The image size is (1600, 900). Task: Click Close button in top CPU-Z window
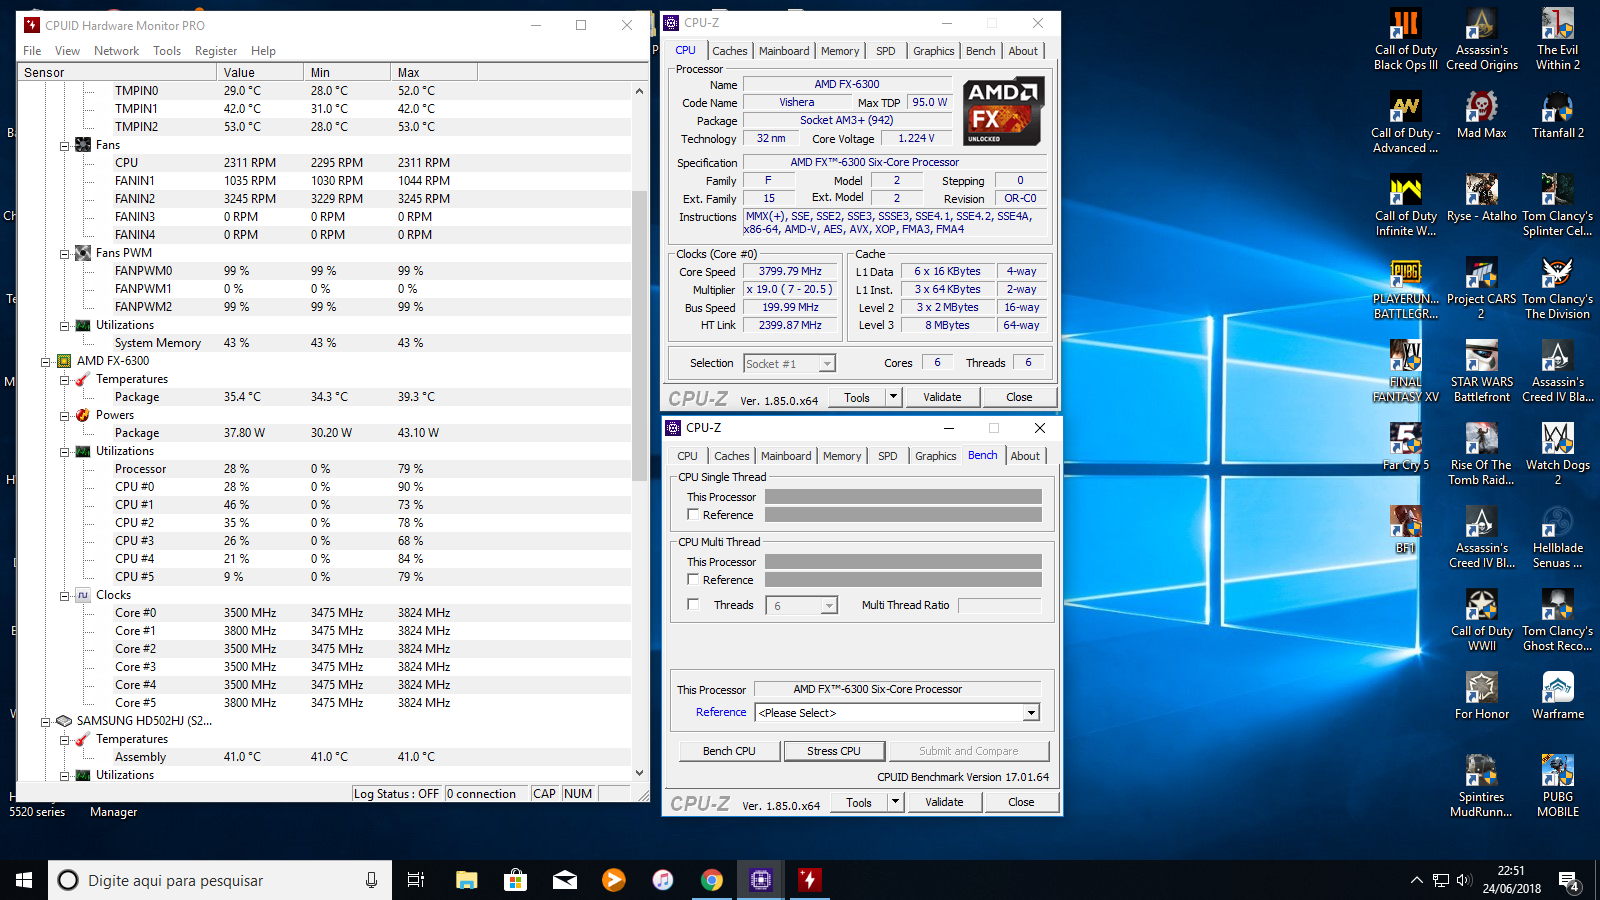[x=1019, y=397]
